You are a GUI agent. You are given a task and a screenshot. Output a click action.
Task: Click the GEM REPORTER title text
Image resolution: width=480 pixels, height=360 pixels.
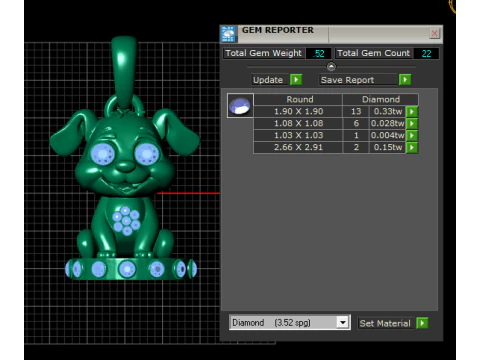(278, 30)
